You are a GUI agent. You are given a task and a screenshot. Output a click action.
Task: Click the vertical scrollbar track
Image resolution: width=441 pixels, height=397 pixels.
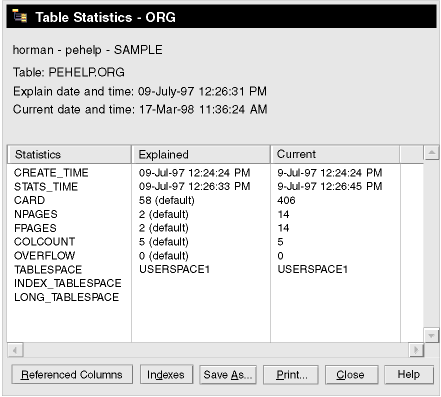[x=431, y=244]
